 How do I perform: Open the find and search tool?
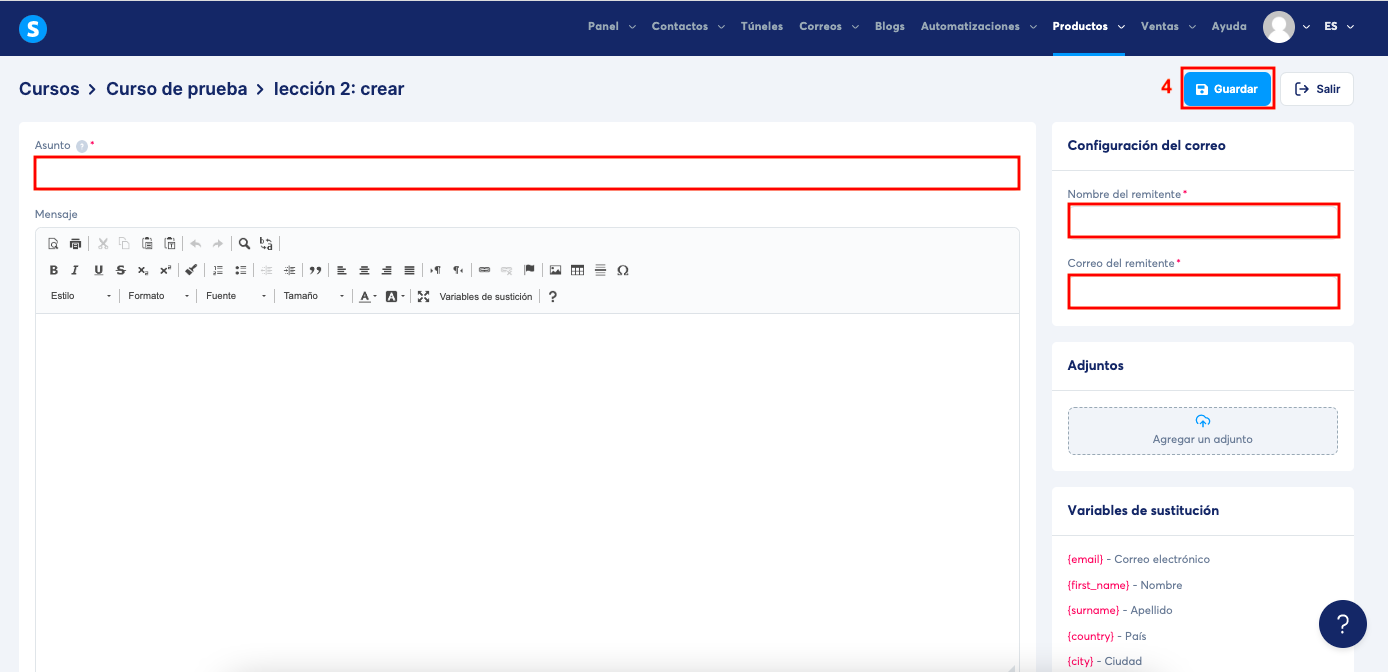[x=244, y=243]
